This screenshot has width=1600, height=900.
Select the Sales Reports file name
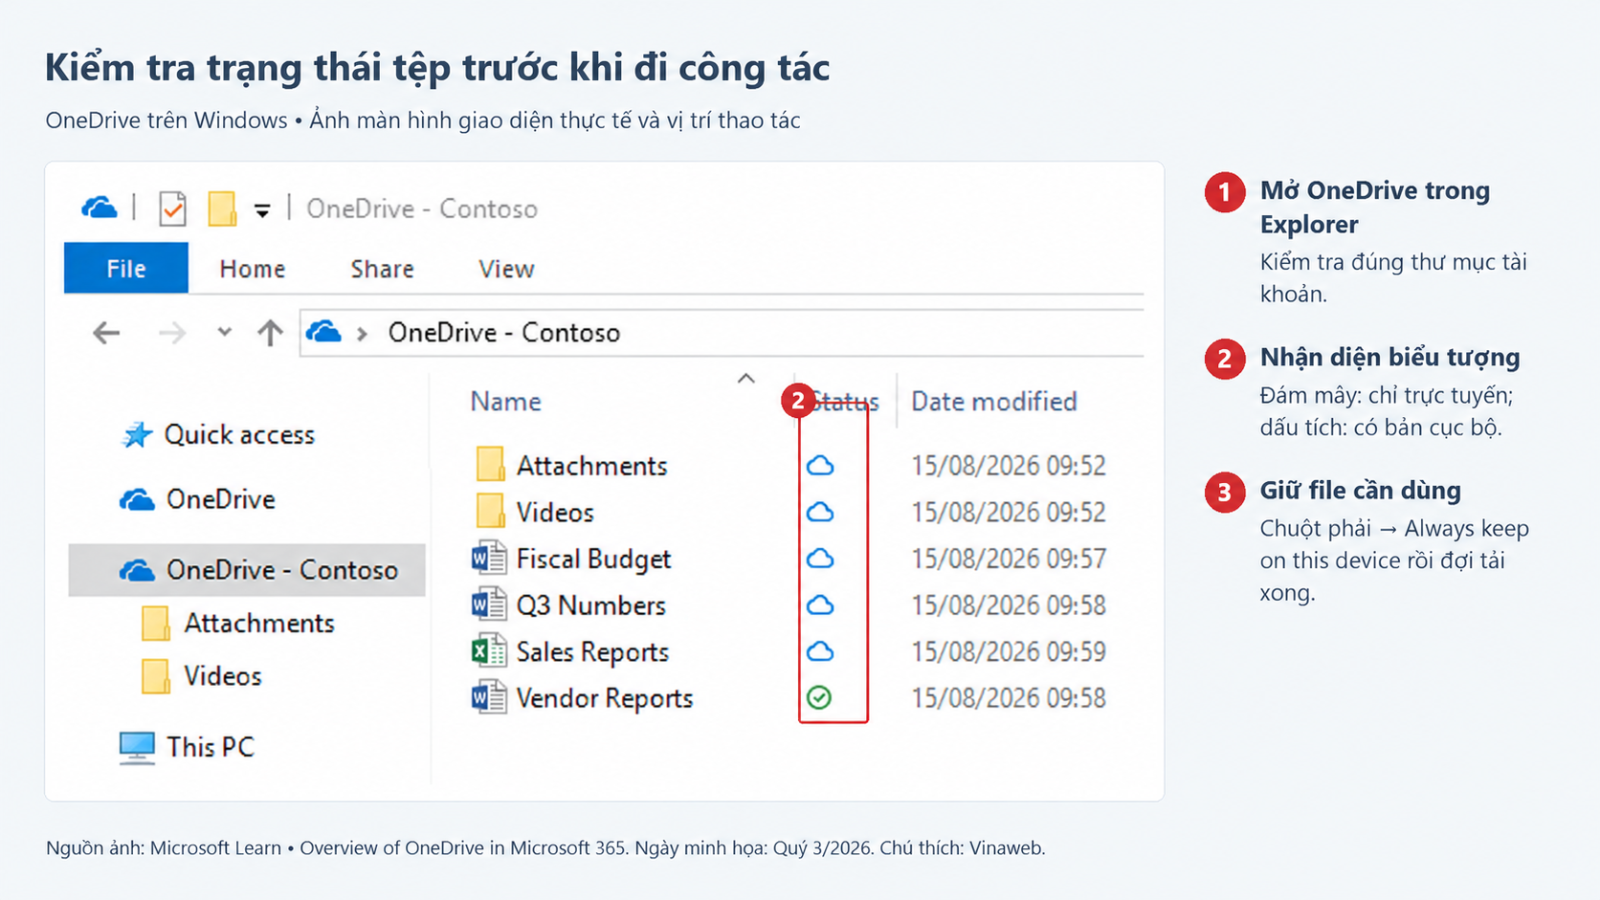[592, 652]
